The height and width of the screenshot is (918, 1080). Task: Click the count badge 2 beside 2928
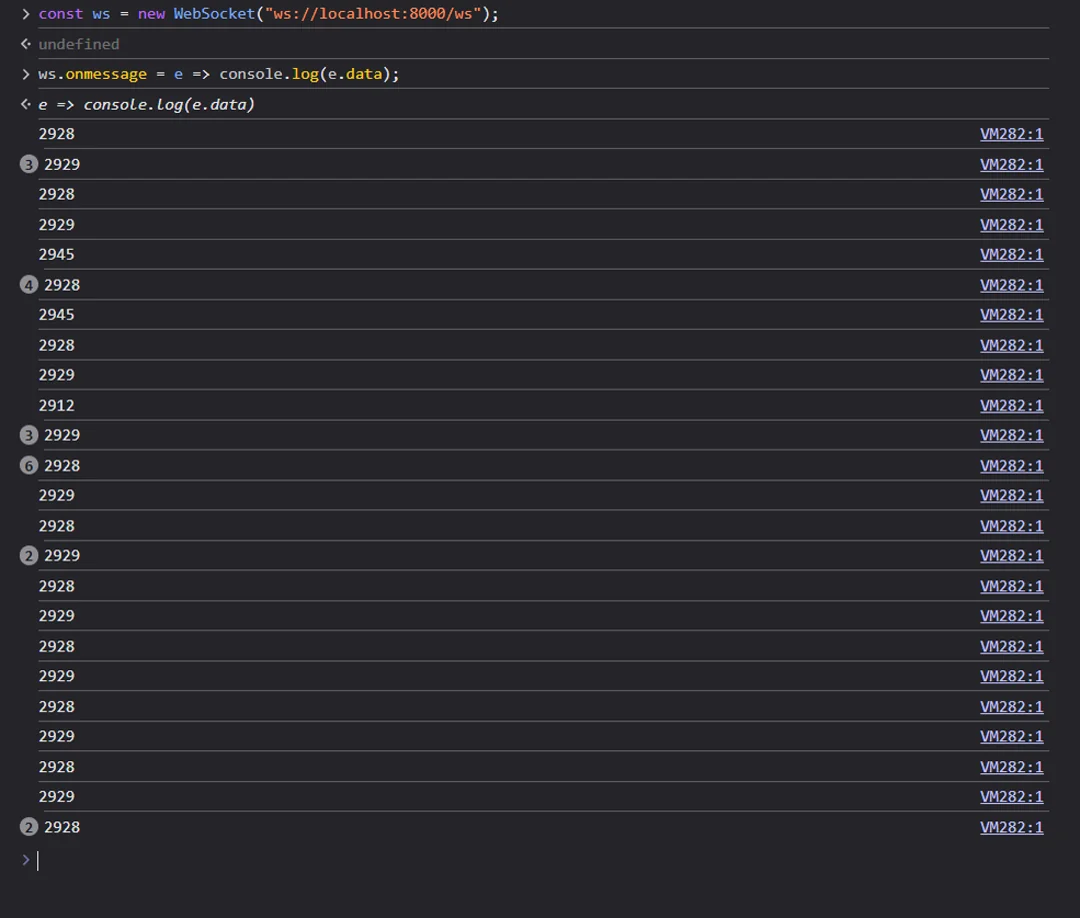28,827
